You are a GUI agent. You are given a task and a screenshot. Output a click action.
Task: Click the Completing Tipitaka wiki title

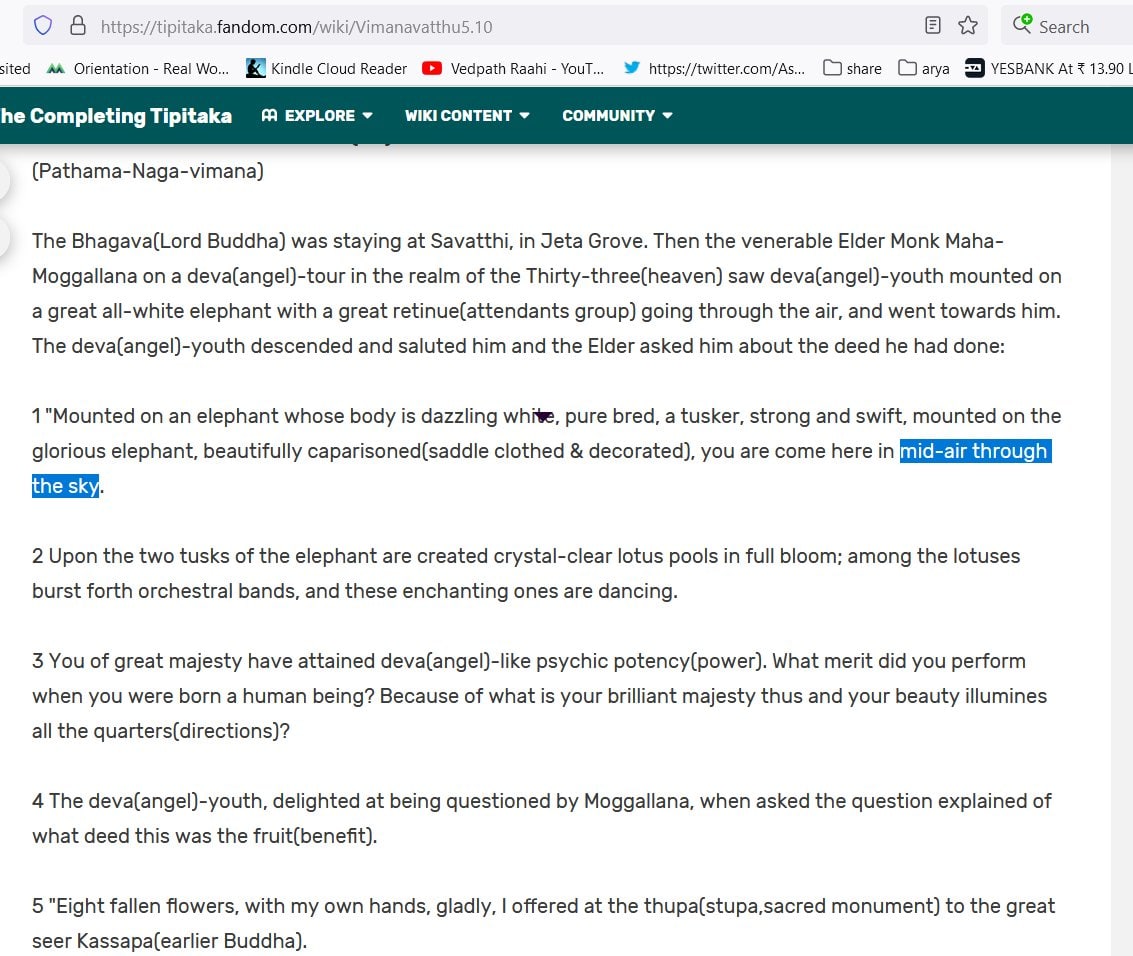click(116, 116)
